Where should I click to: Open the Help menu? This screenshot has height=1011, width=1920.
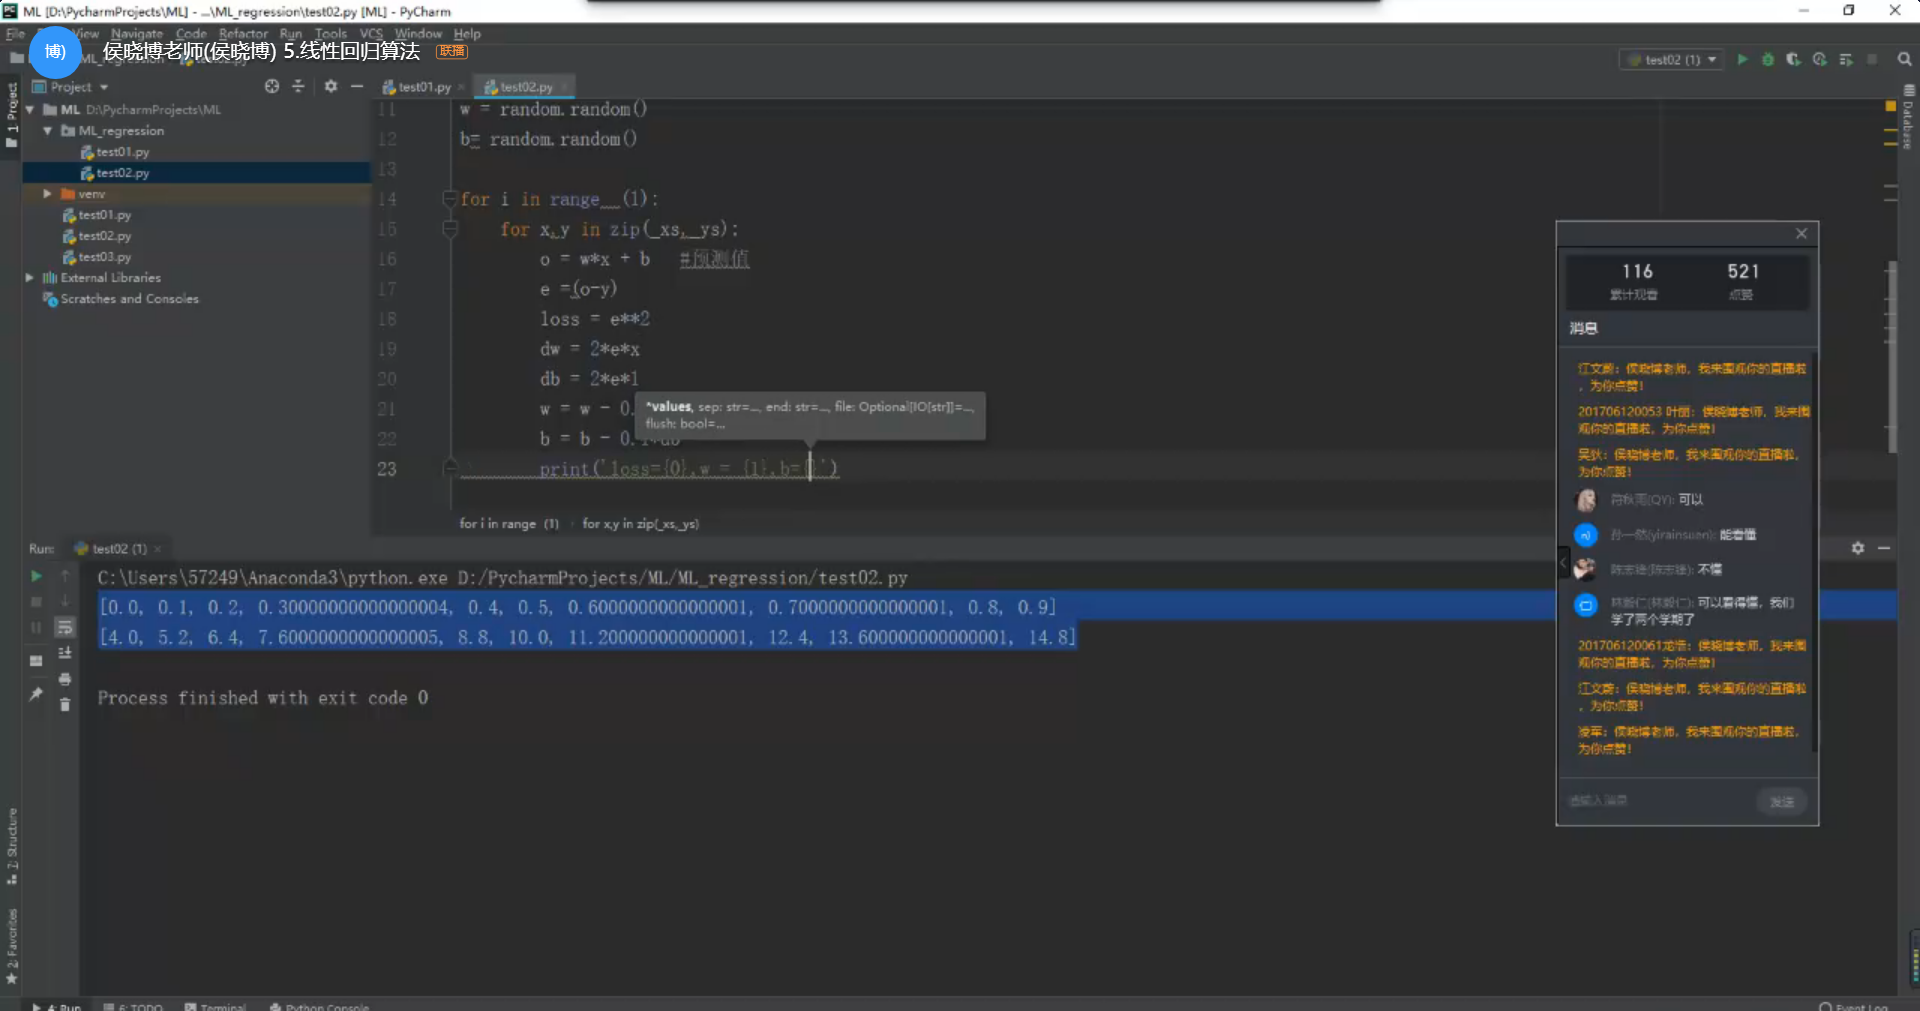point(467,34)
